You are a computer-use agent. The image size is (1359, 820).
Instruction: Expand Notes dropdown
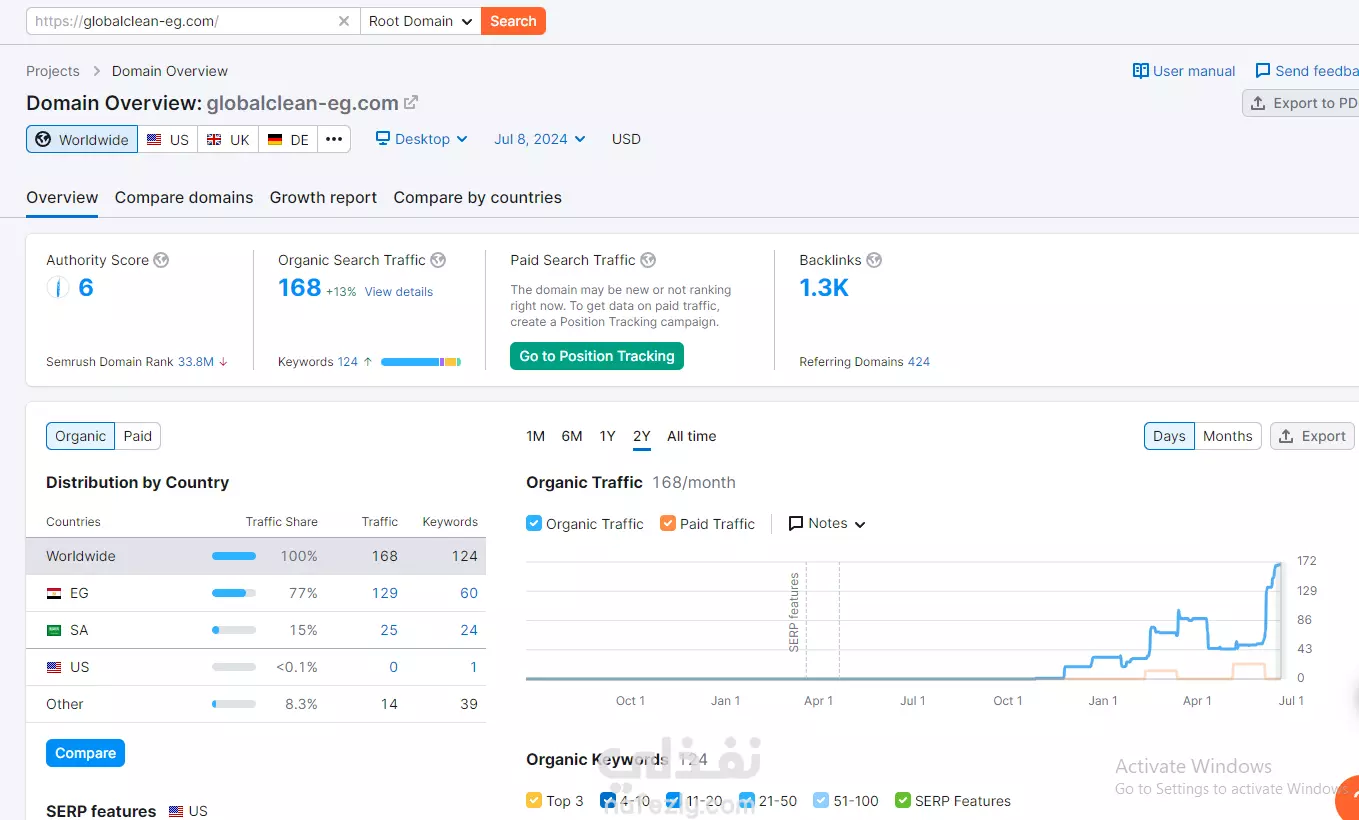tap(827, 523)
